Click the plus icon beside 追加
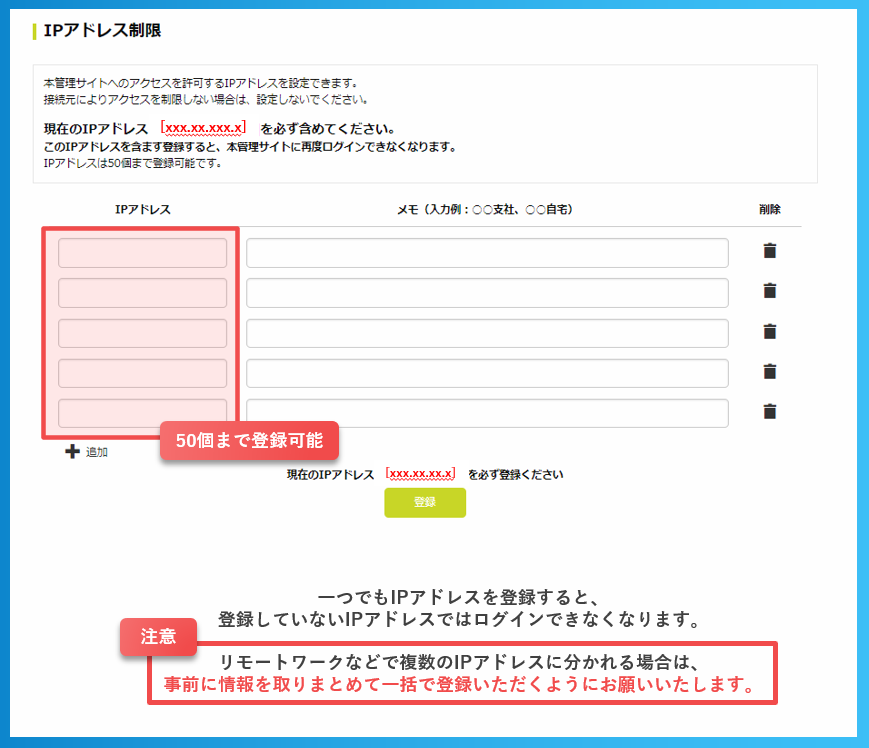Image resolution: width=869 pixels, height=748 pixels. [72, 452]
